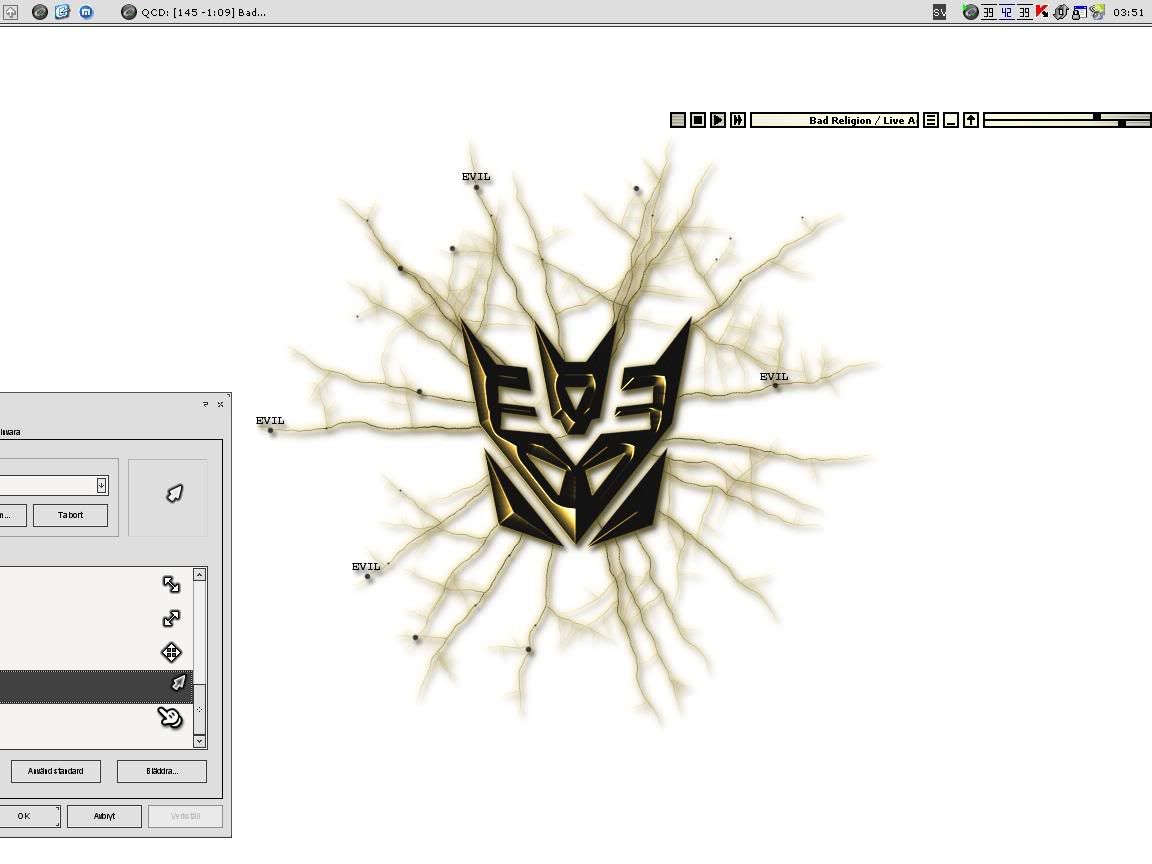Stop playback in the mini player
The image size is (1152, 864).
(x=698, y=120)
